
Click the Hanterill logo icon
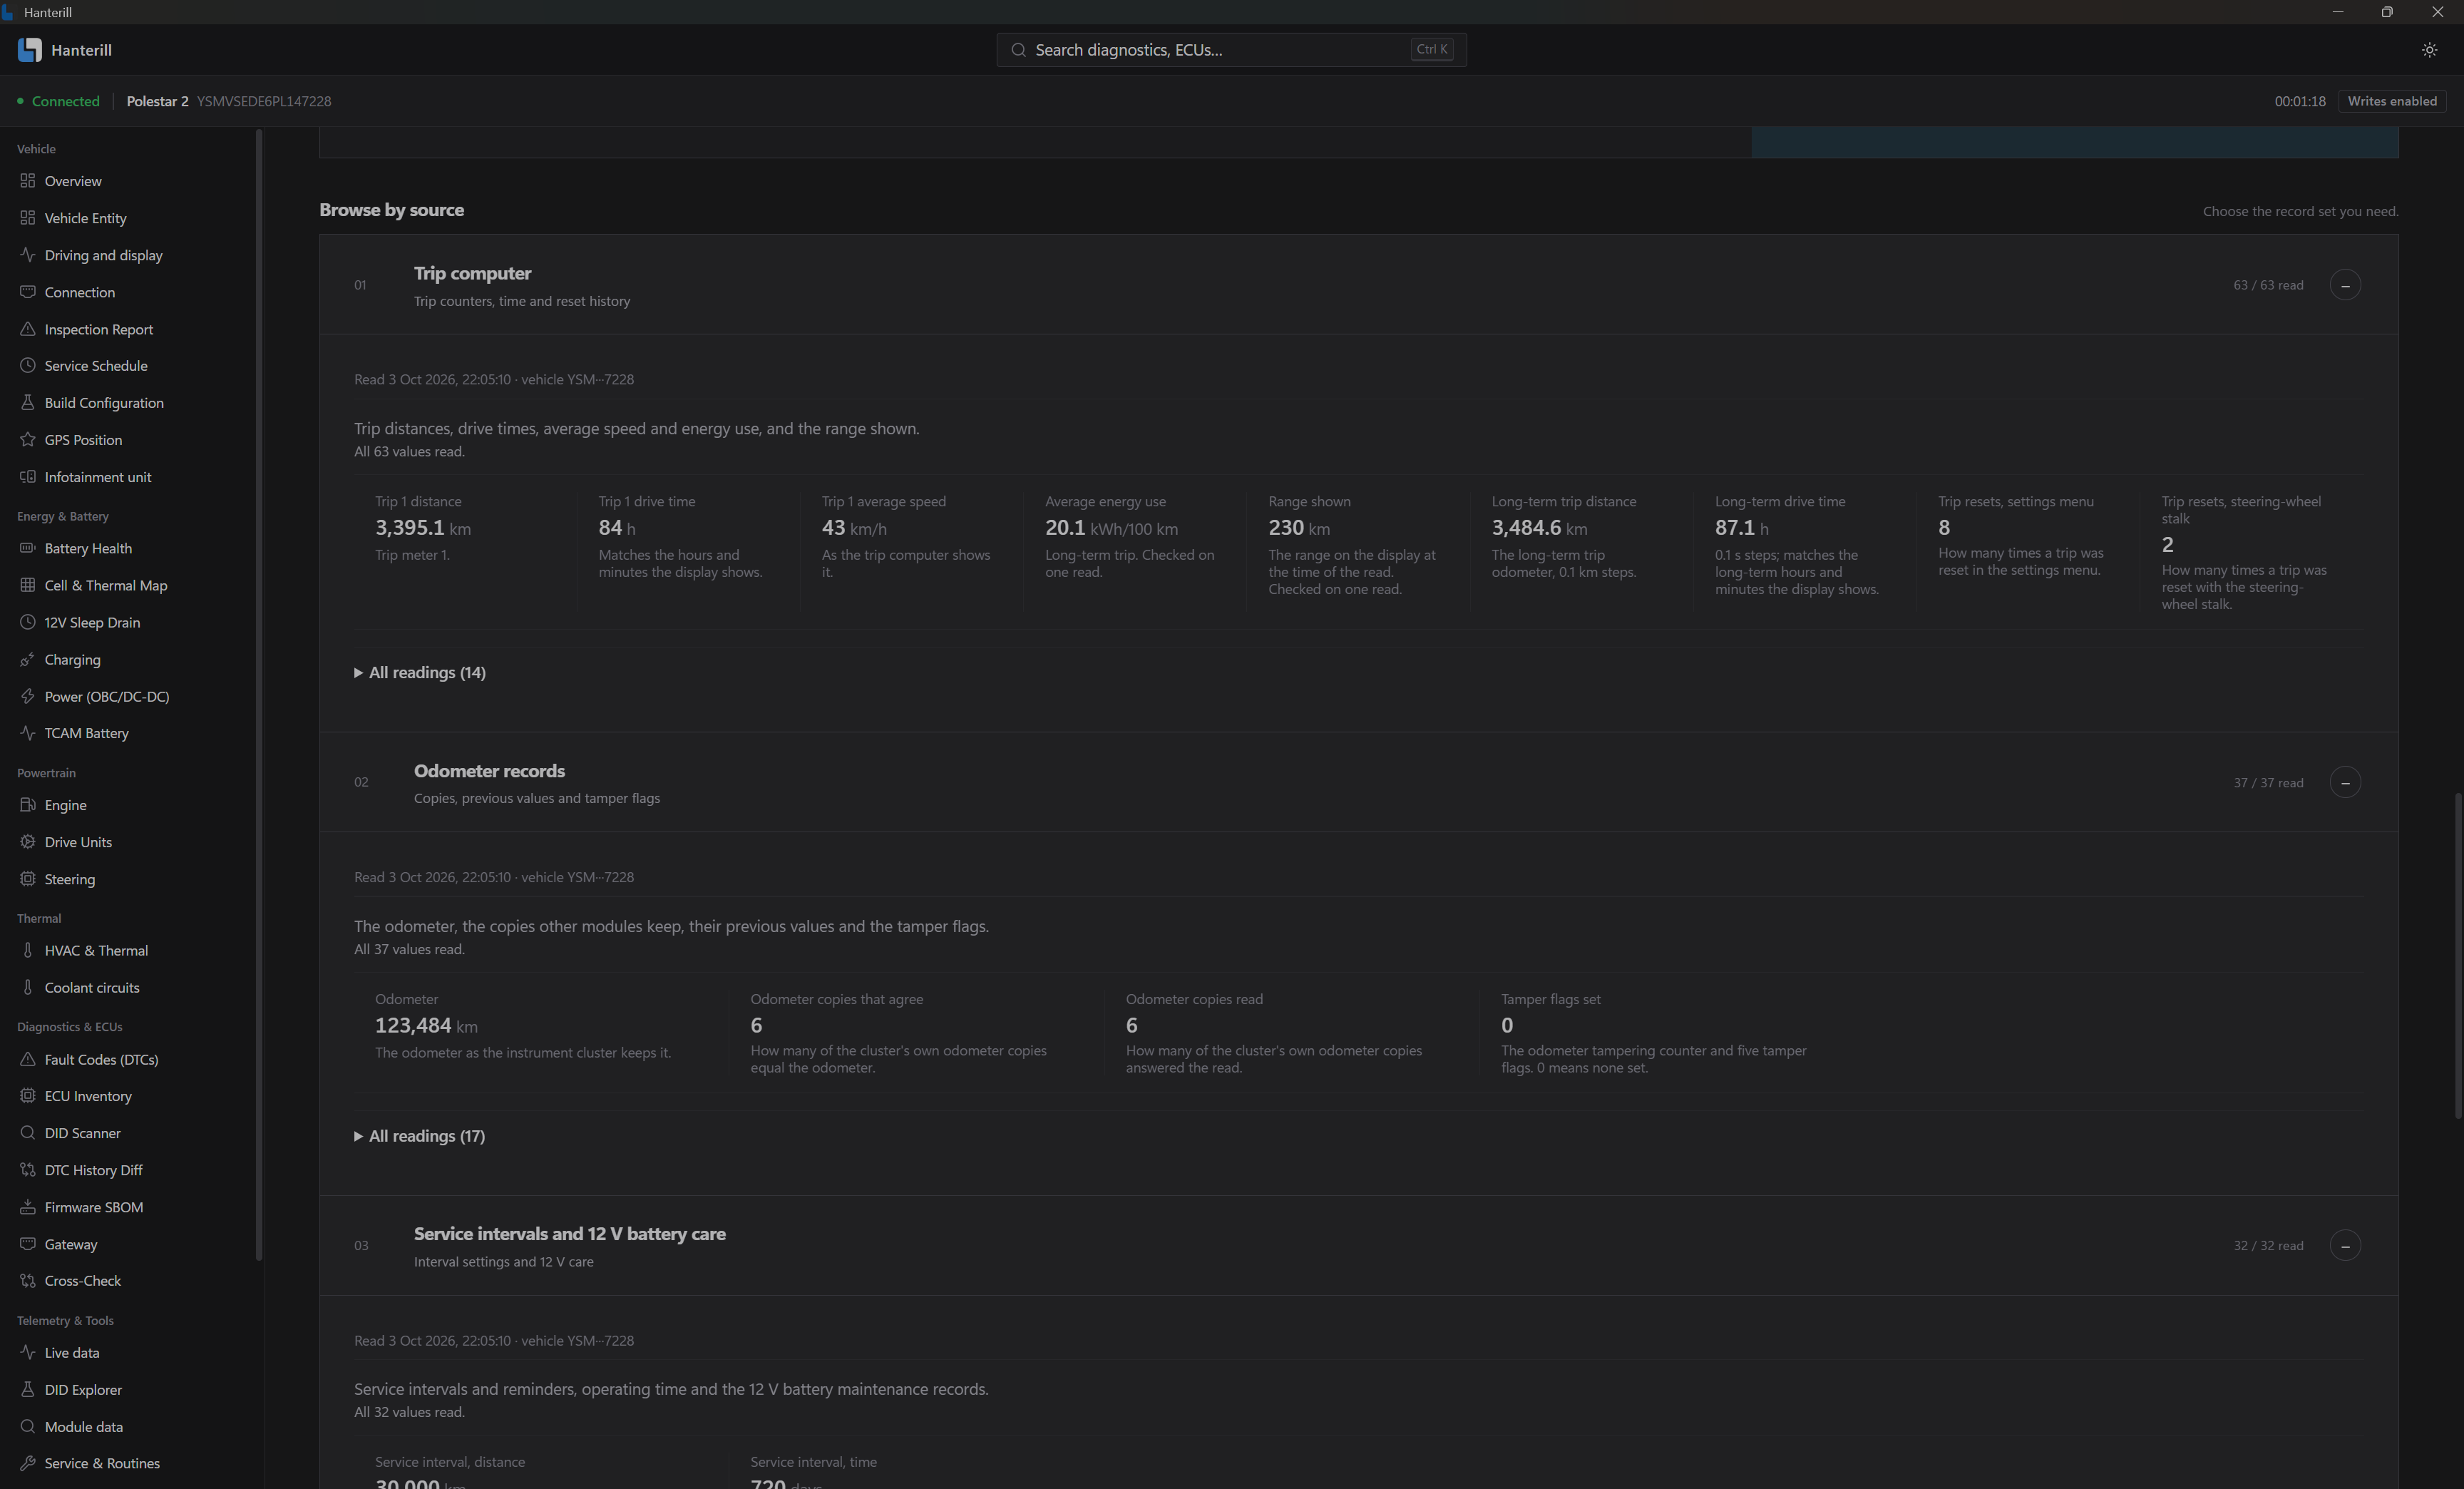tap(29, 50)
